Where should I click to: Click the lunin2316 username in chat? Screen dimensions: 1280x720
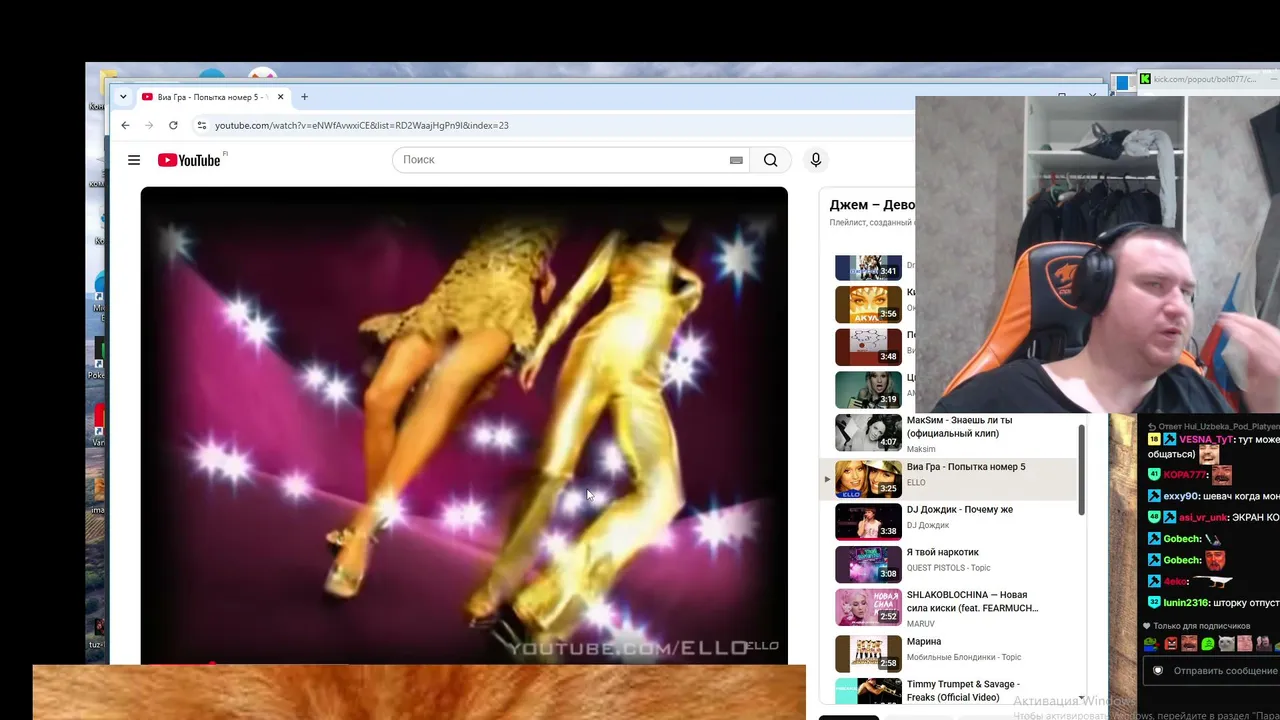tap(1186, 603)
